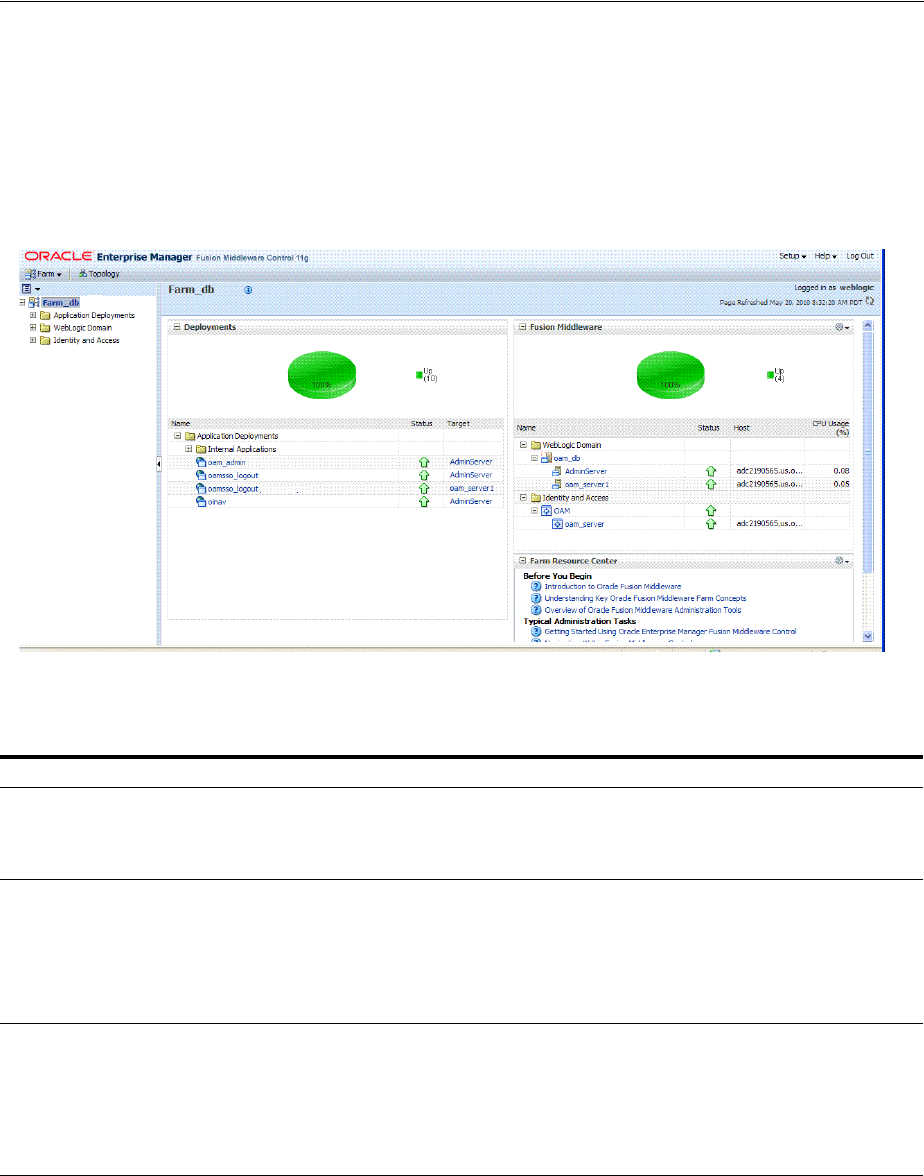Screen dimensions: 924x1176
Task: Open oamsso_logout deployment targeting AdminServer
Action: (233, 476)
